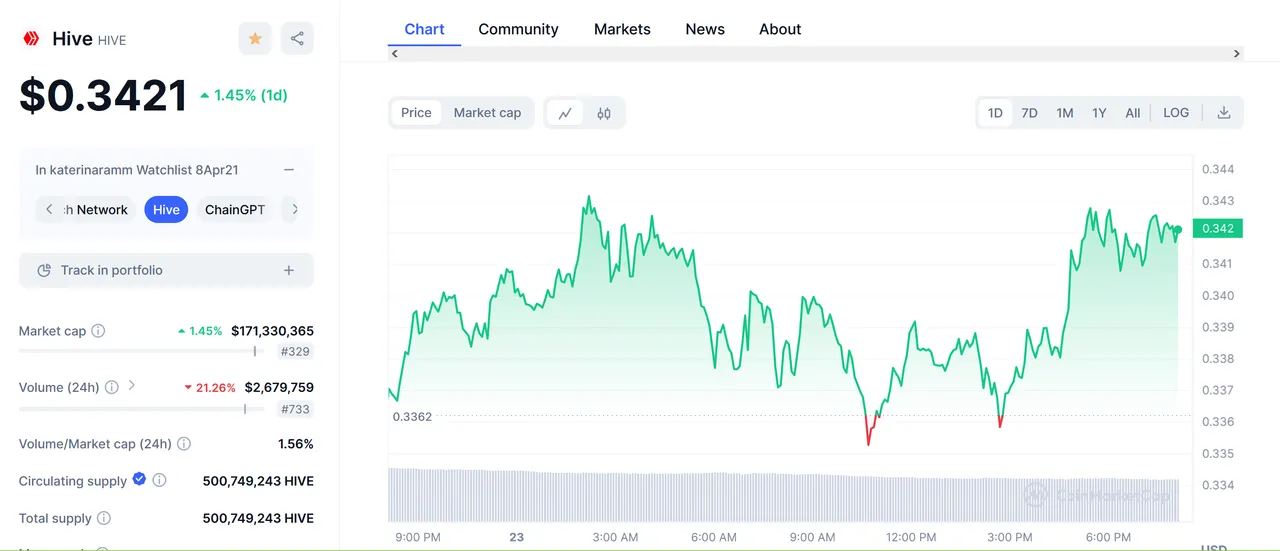
Task: Click the 1.56% volume ratio value
Action: pyautogui.click(x=296, y=443)
